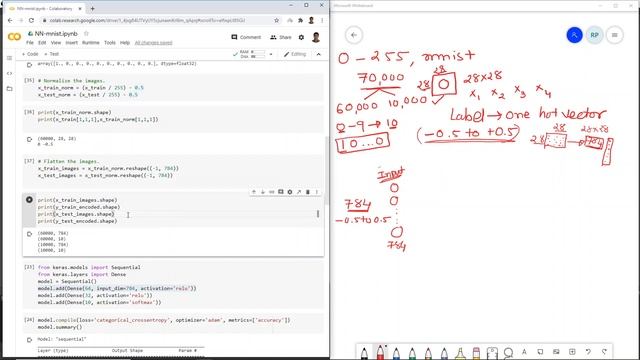Click the Google account avatar in Colab
Screen dimensions: 640x360
click(316, 37)
